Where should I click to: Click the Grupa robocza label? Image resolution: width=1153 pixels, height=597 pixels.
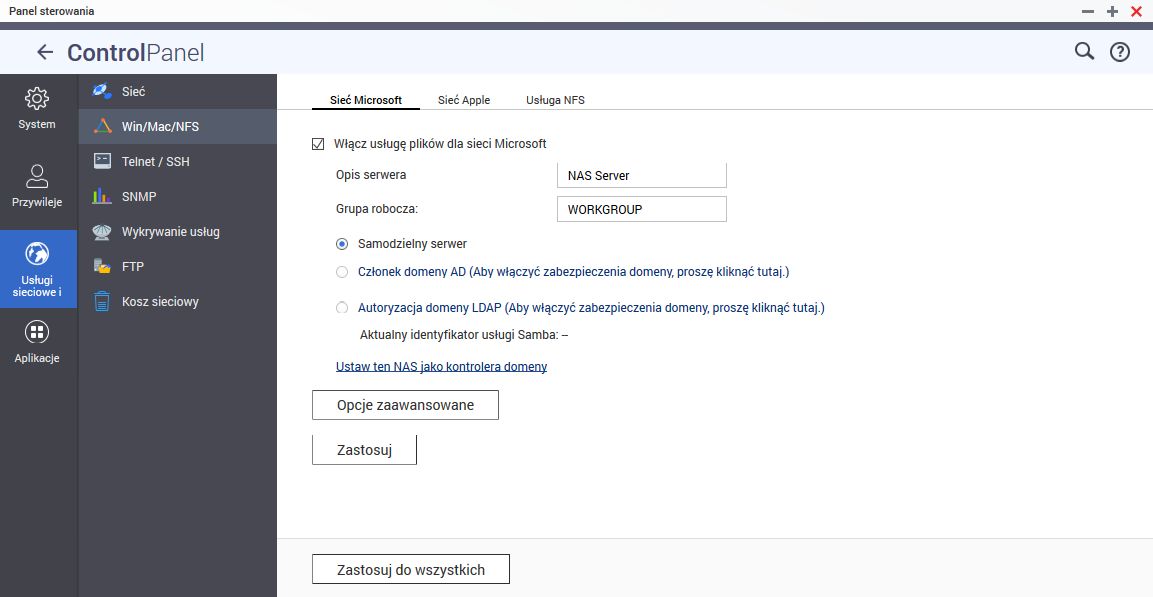coord(376,209)
